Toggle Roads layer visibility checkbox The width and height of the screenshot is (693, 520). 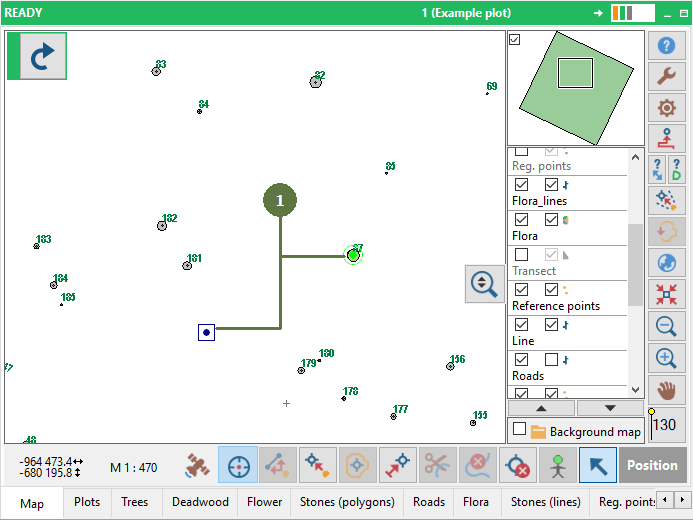pyautogui.click(x=522, y=359)
